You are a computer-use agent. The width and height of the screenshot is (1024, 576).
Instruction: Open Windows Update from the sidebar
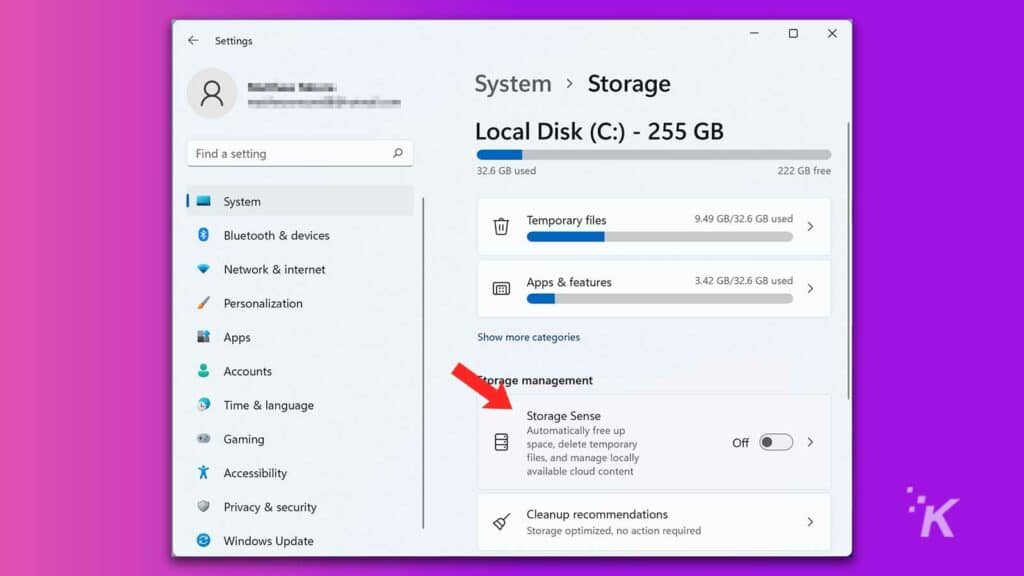pyautogui.click(x=266, y=541)
